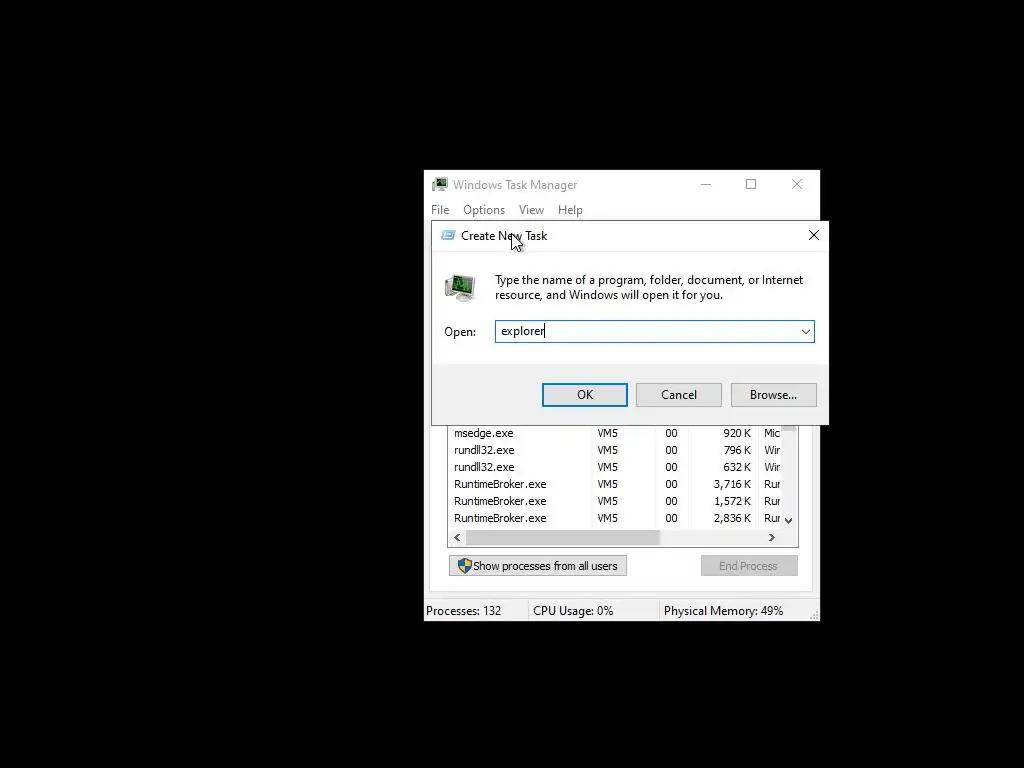Click the Run computer icon in dialog
The height and width of the screenshot is (768, 1024).
(x=460, y=287)
